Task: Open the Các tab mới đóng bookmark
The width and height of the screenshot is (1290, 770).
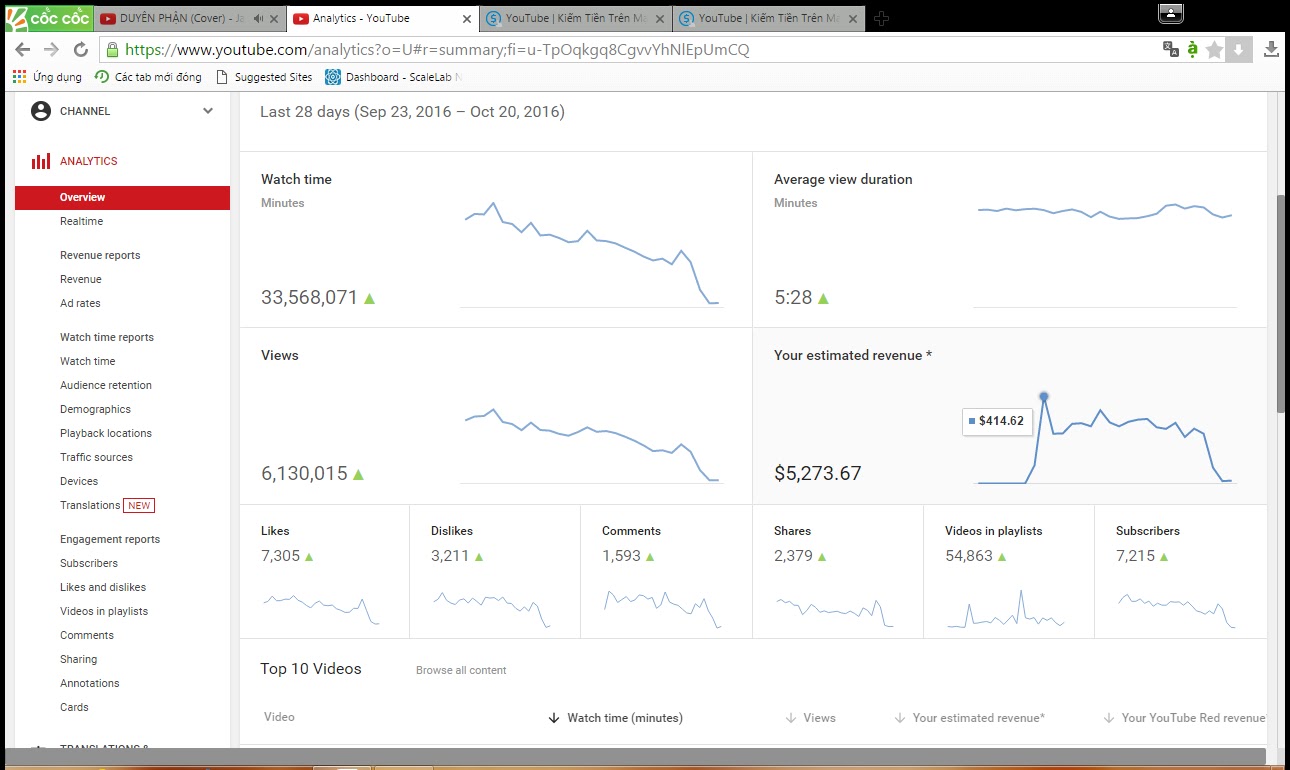Action: click(149, 77)
